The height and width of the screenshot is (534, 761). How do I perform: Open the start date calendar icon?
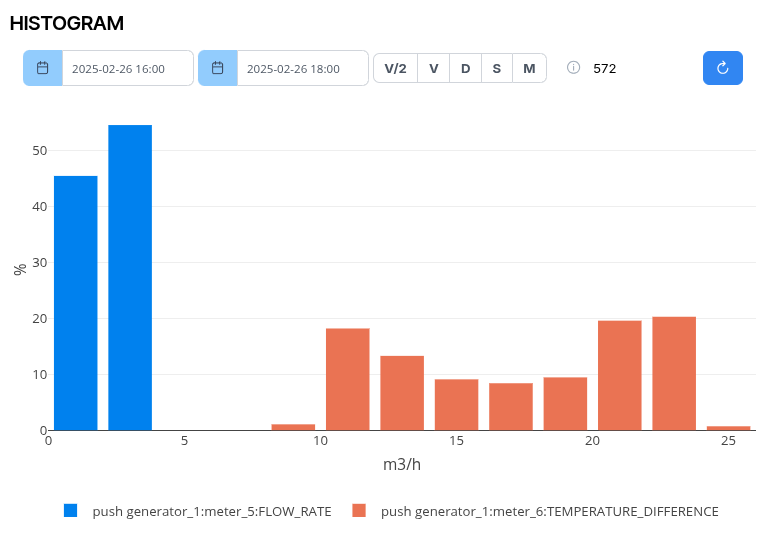[x=43, y=68]
